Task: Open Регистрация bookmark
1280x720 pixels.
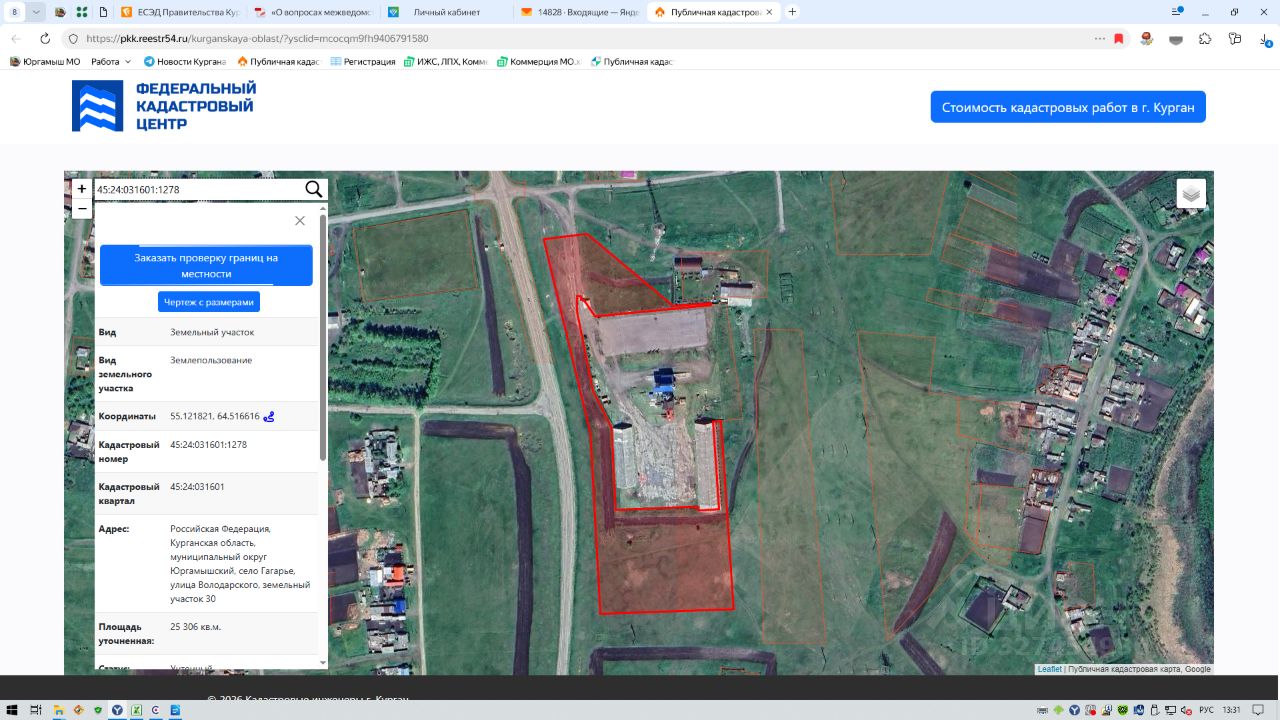Action: [x=362, y=62]
